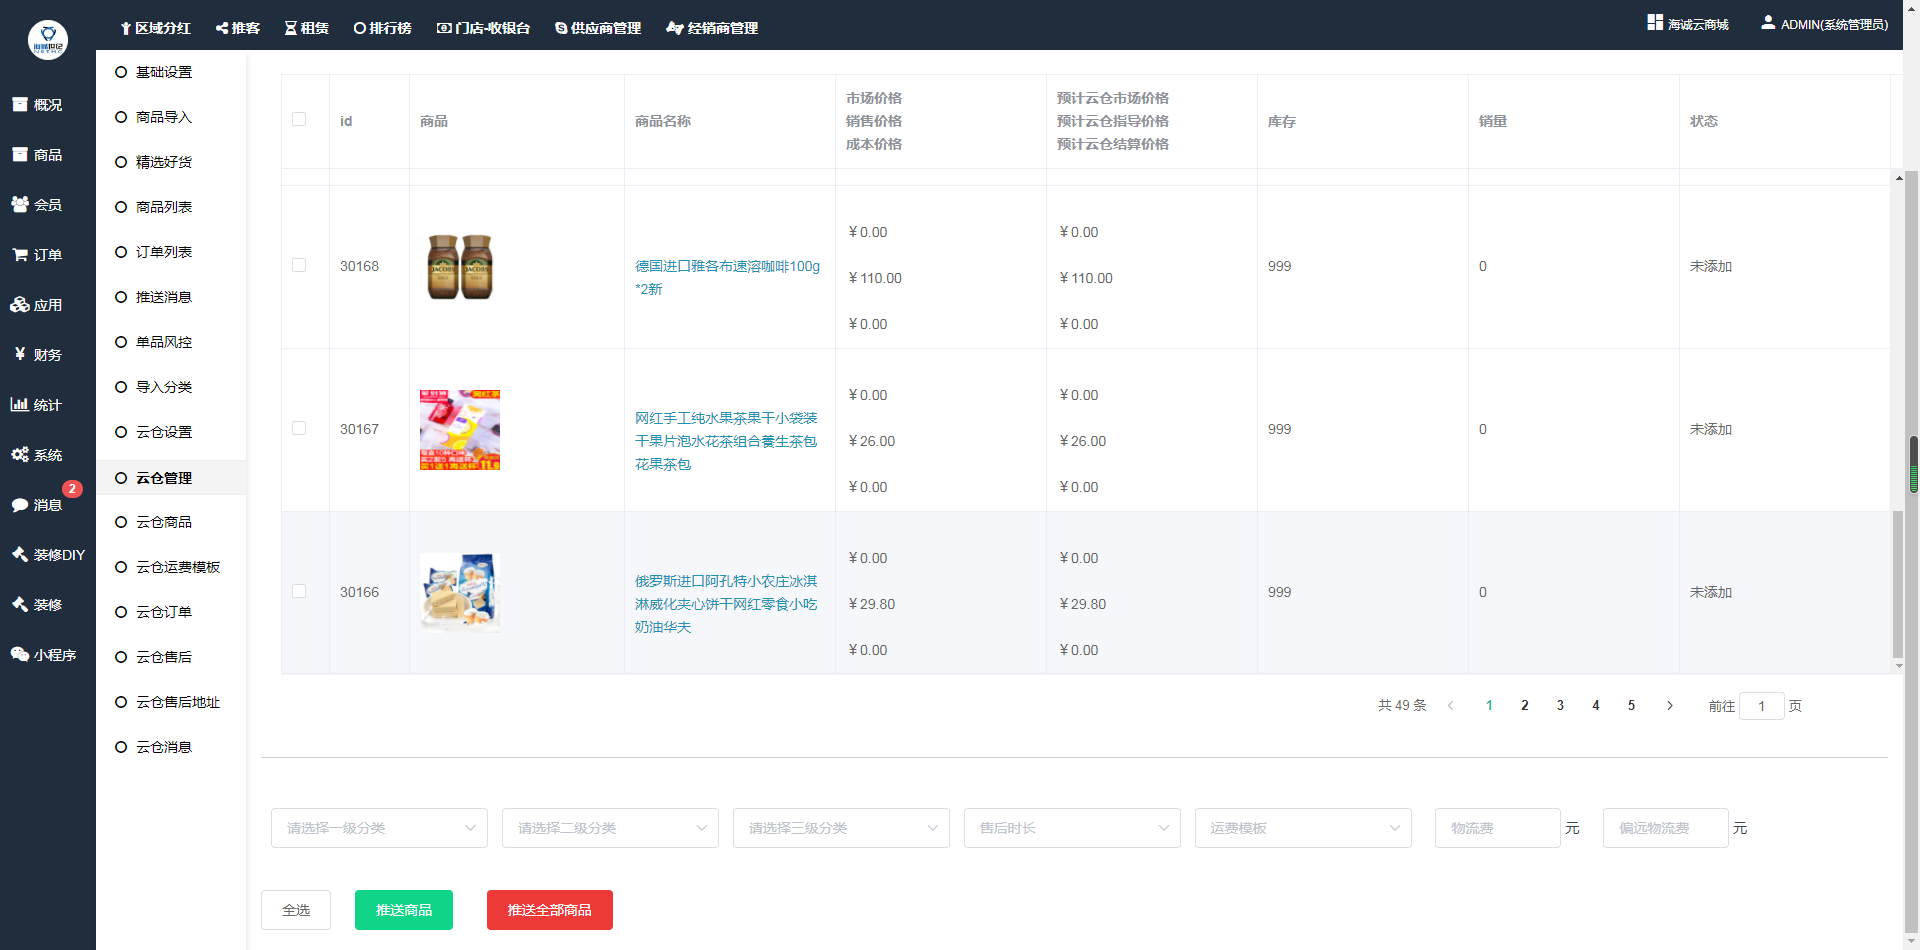The image size is (1920, 950).
Task: Click the Jacobs coffee product thumbnail
Action: 460,266
